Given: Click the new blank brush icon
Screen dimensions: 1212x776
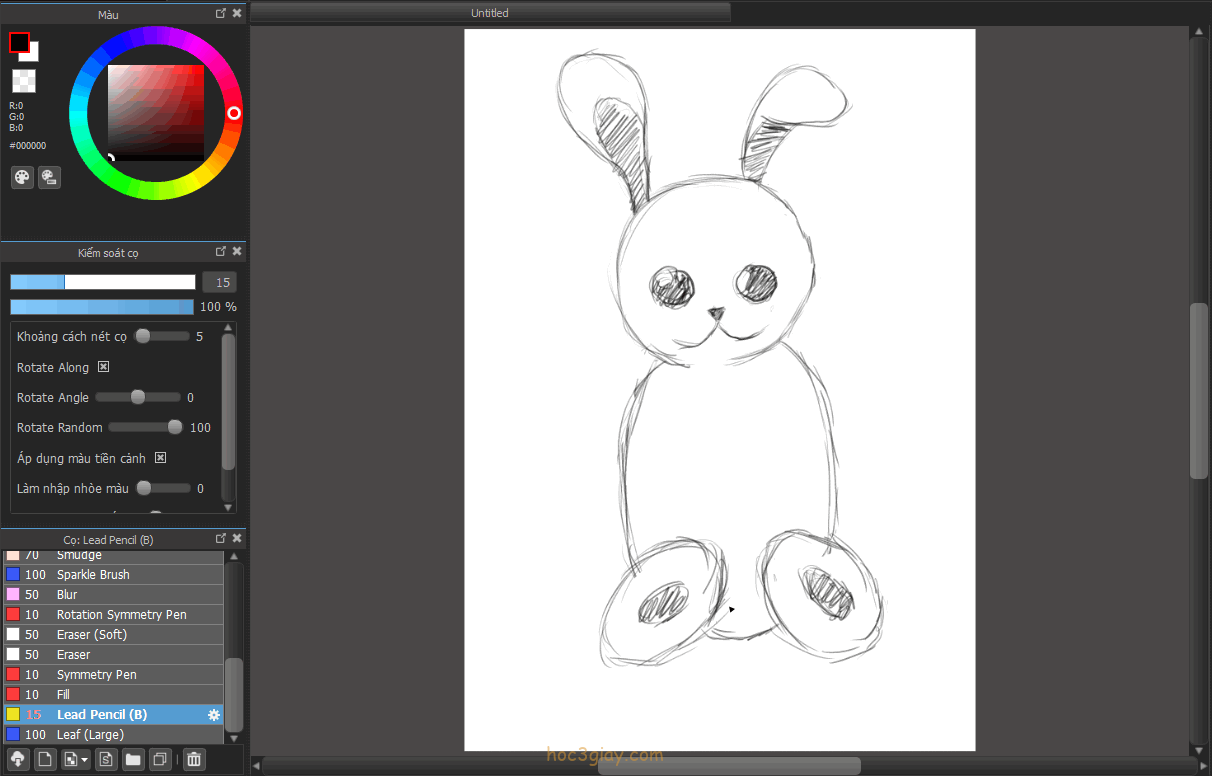Looking at the screenshot, I should 45,759.
